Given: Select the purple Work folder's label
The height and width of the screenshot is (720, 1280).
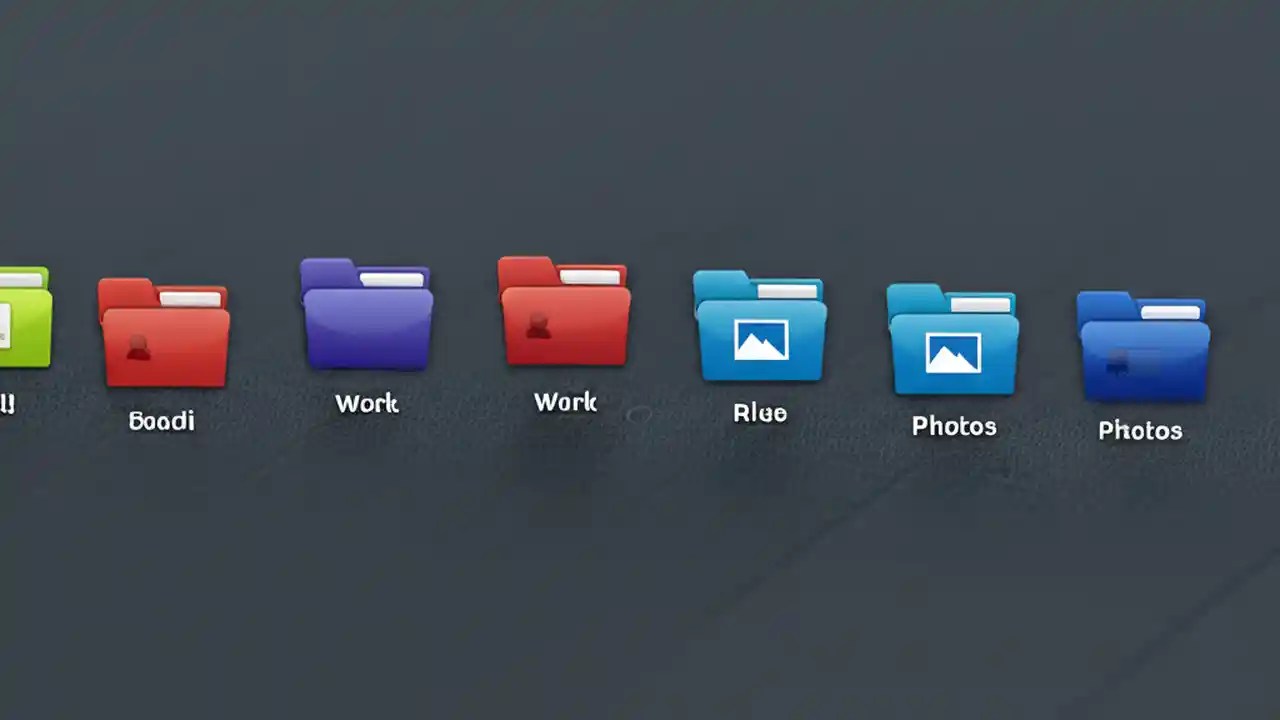Looking at the screenshot, I should point(366,403).
